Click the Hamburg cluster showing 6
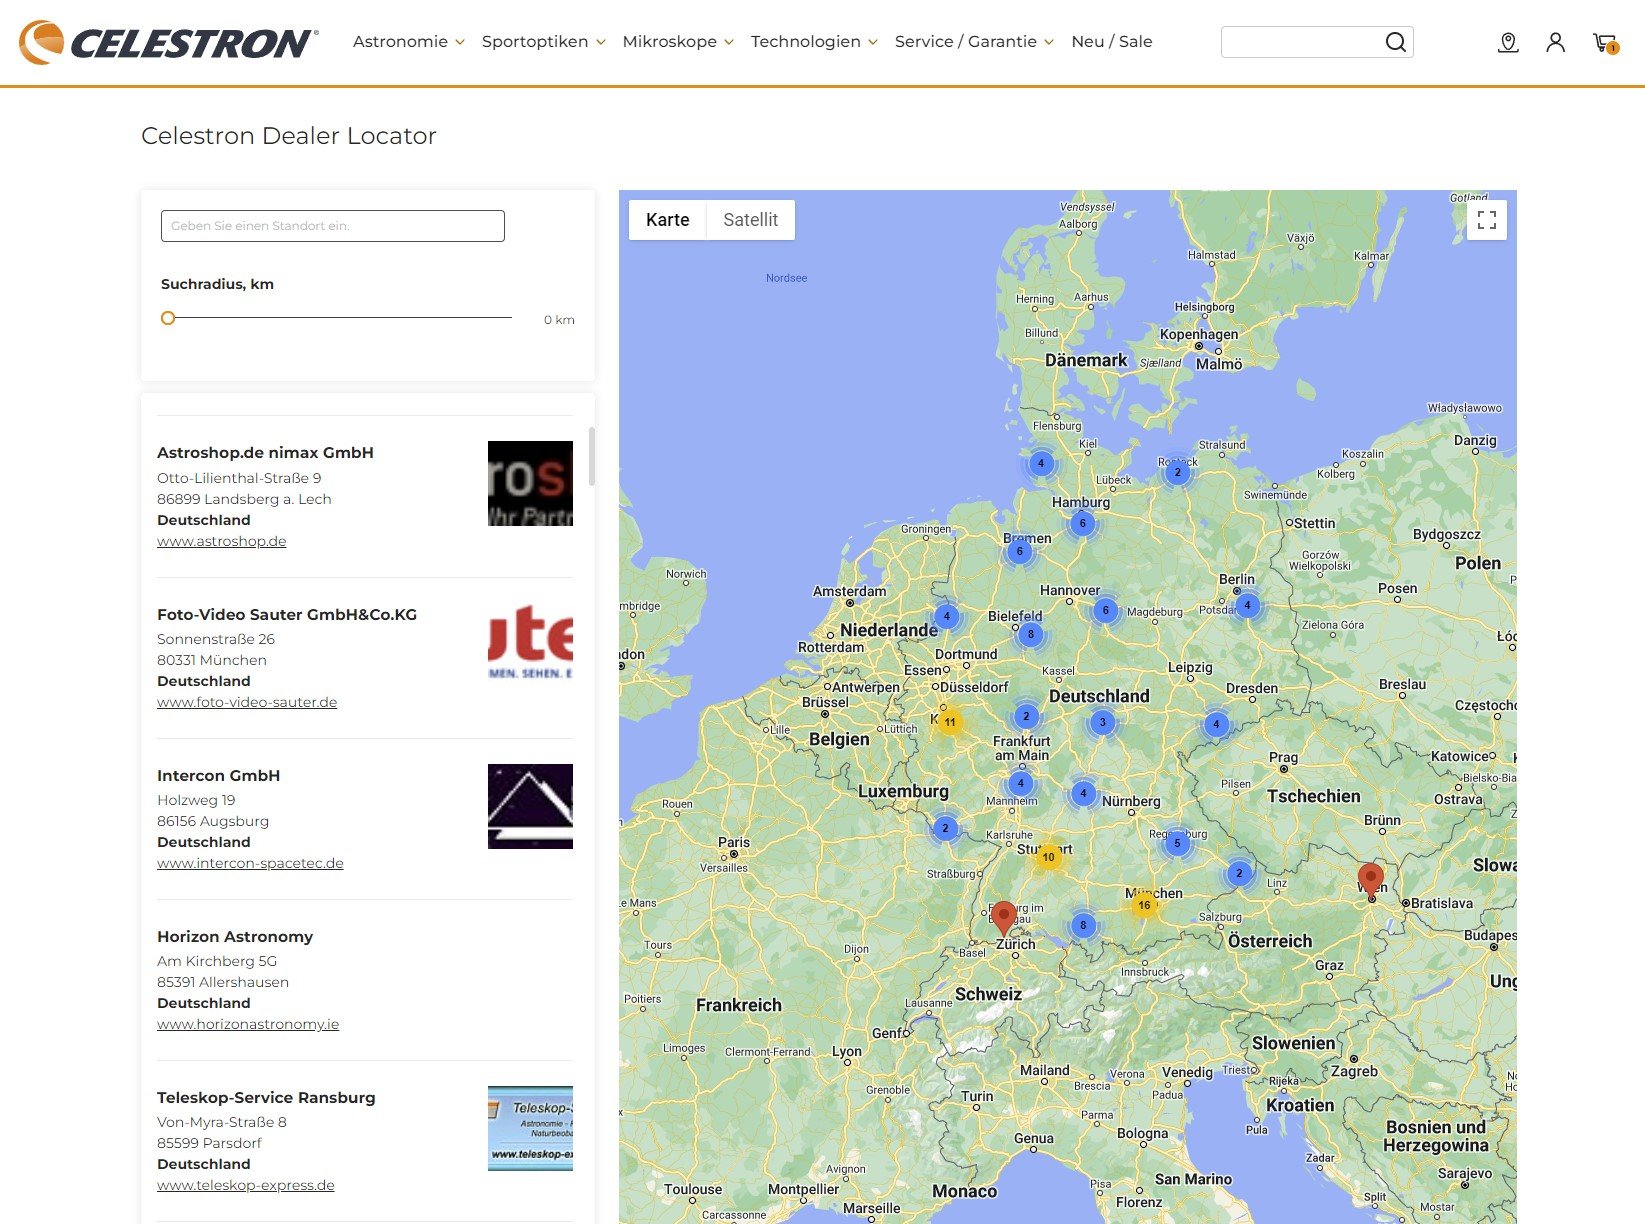 (x=1082, y=523)
